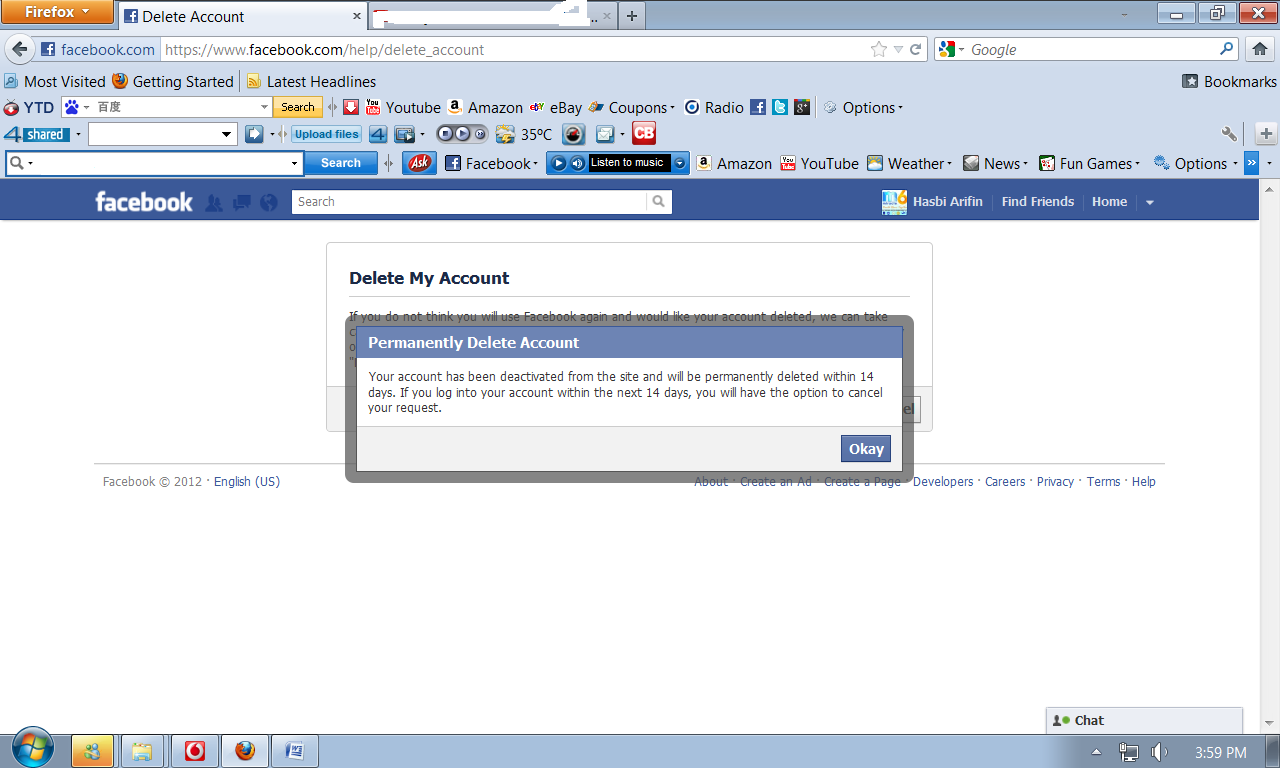Open the music widget dropdown arrow
The width and height of the screenshot is (1280, 768).
pos(680,163)
